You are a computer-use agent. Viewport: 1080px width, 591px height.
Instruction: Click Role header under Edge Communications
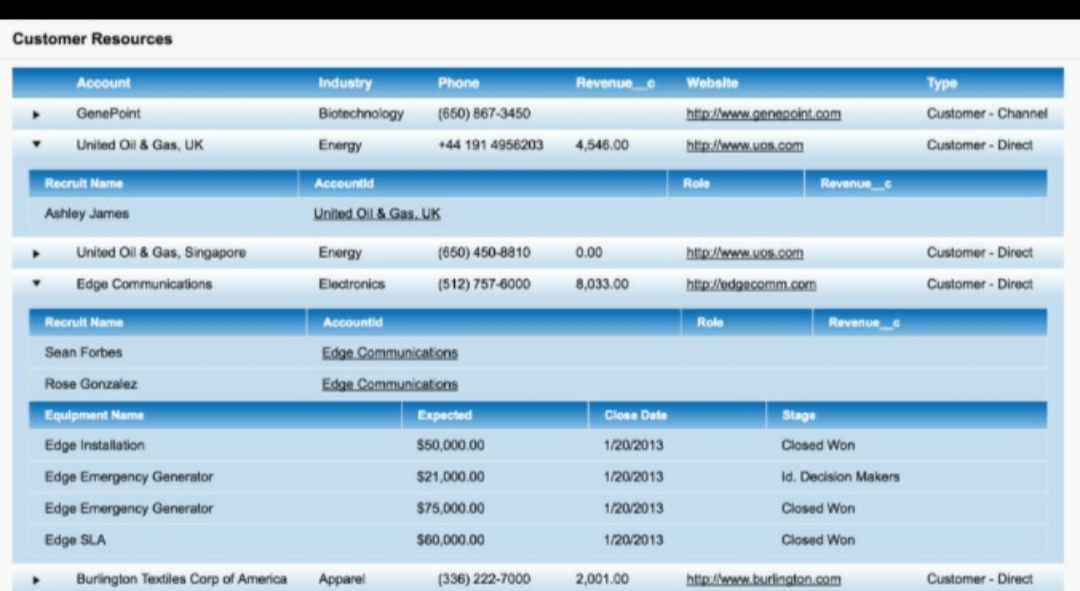(709, 322)
